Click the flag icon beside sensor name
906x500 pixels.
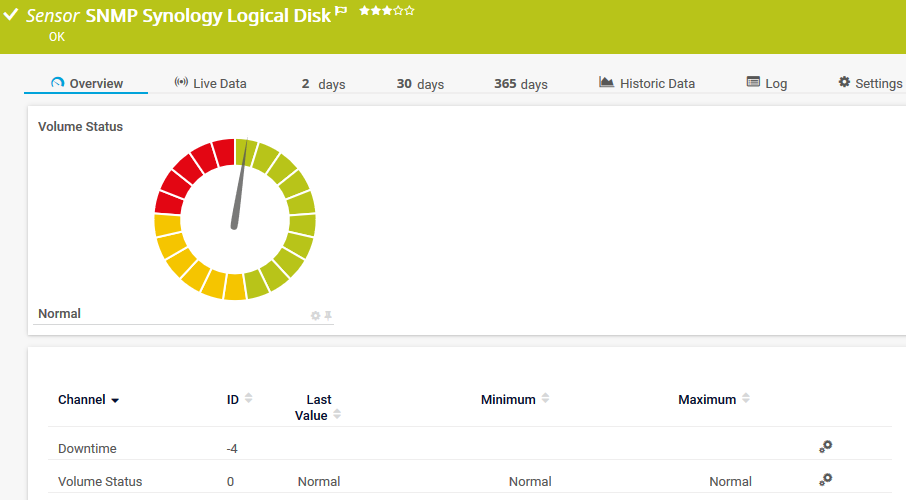coord(341,12)
